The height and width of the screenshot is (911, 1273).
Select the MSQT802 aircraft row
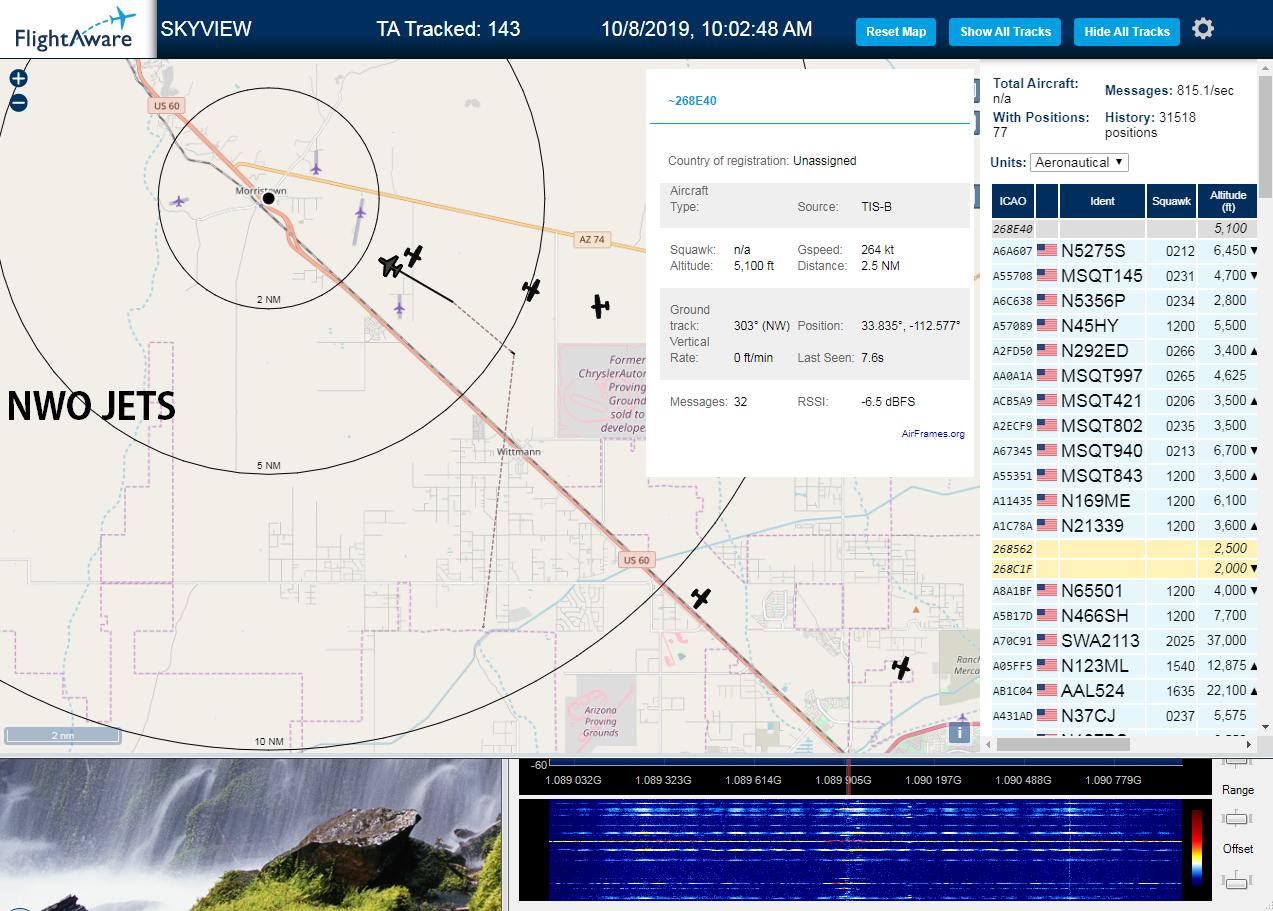click(x=1124, y=425)
